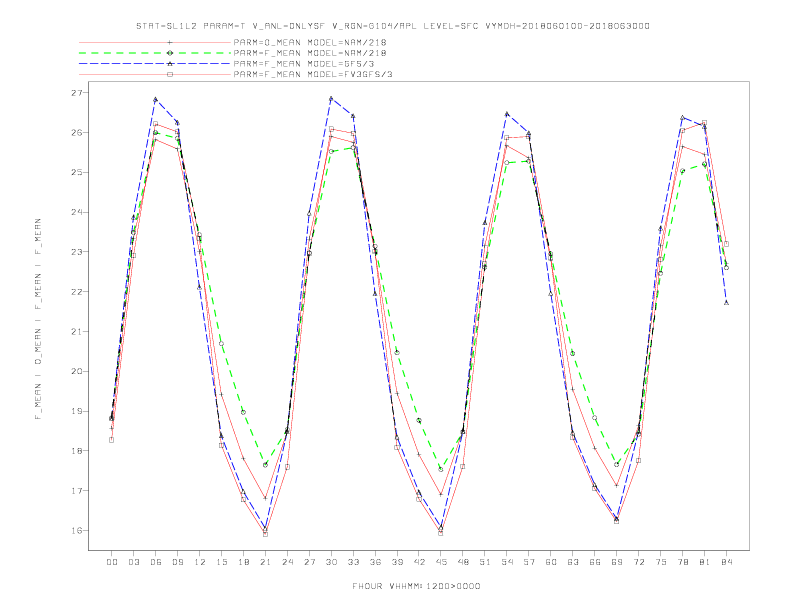
Task: Select the legend entry PARM=F_MEAN MODEL=FV3GFS/3
Action: tap(313, 74)
